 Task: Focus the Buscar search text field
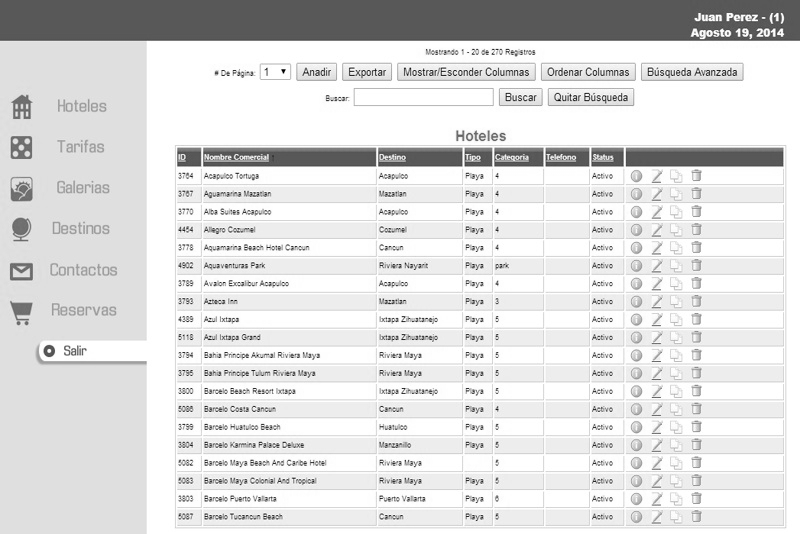423,97
